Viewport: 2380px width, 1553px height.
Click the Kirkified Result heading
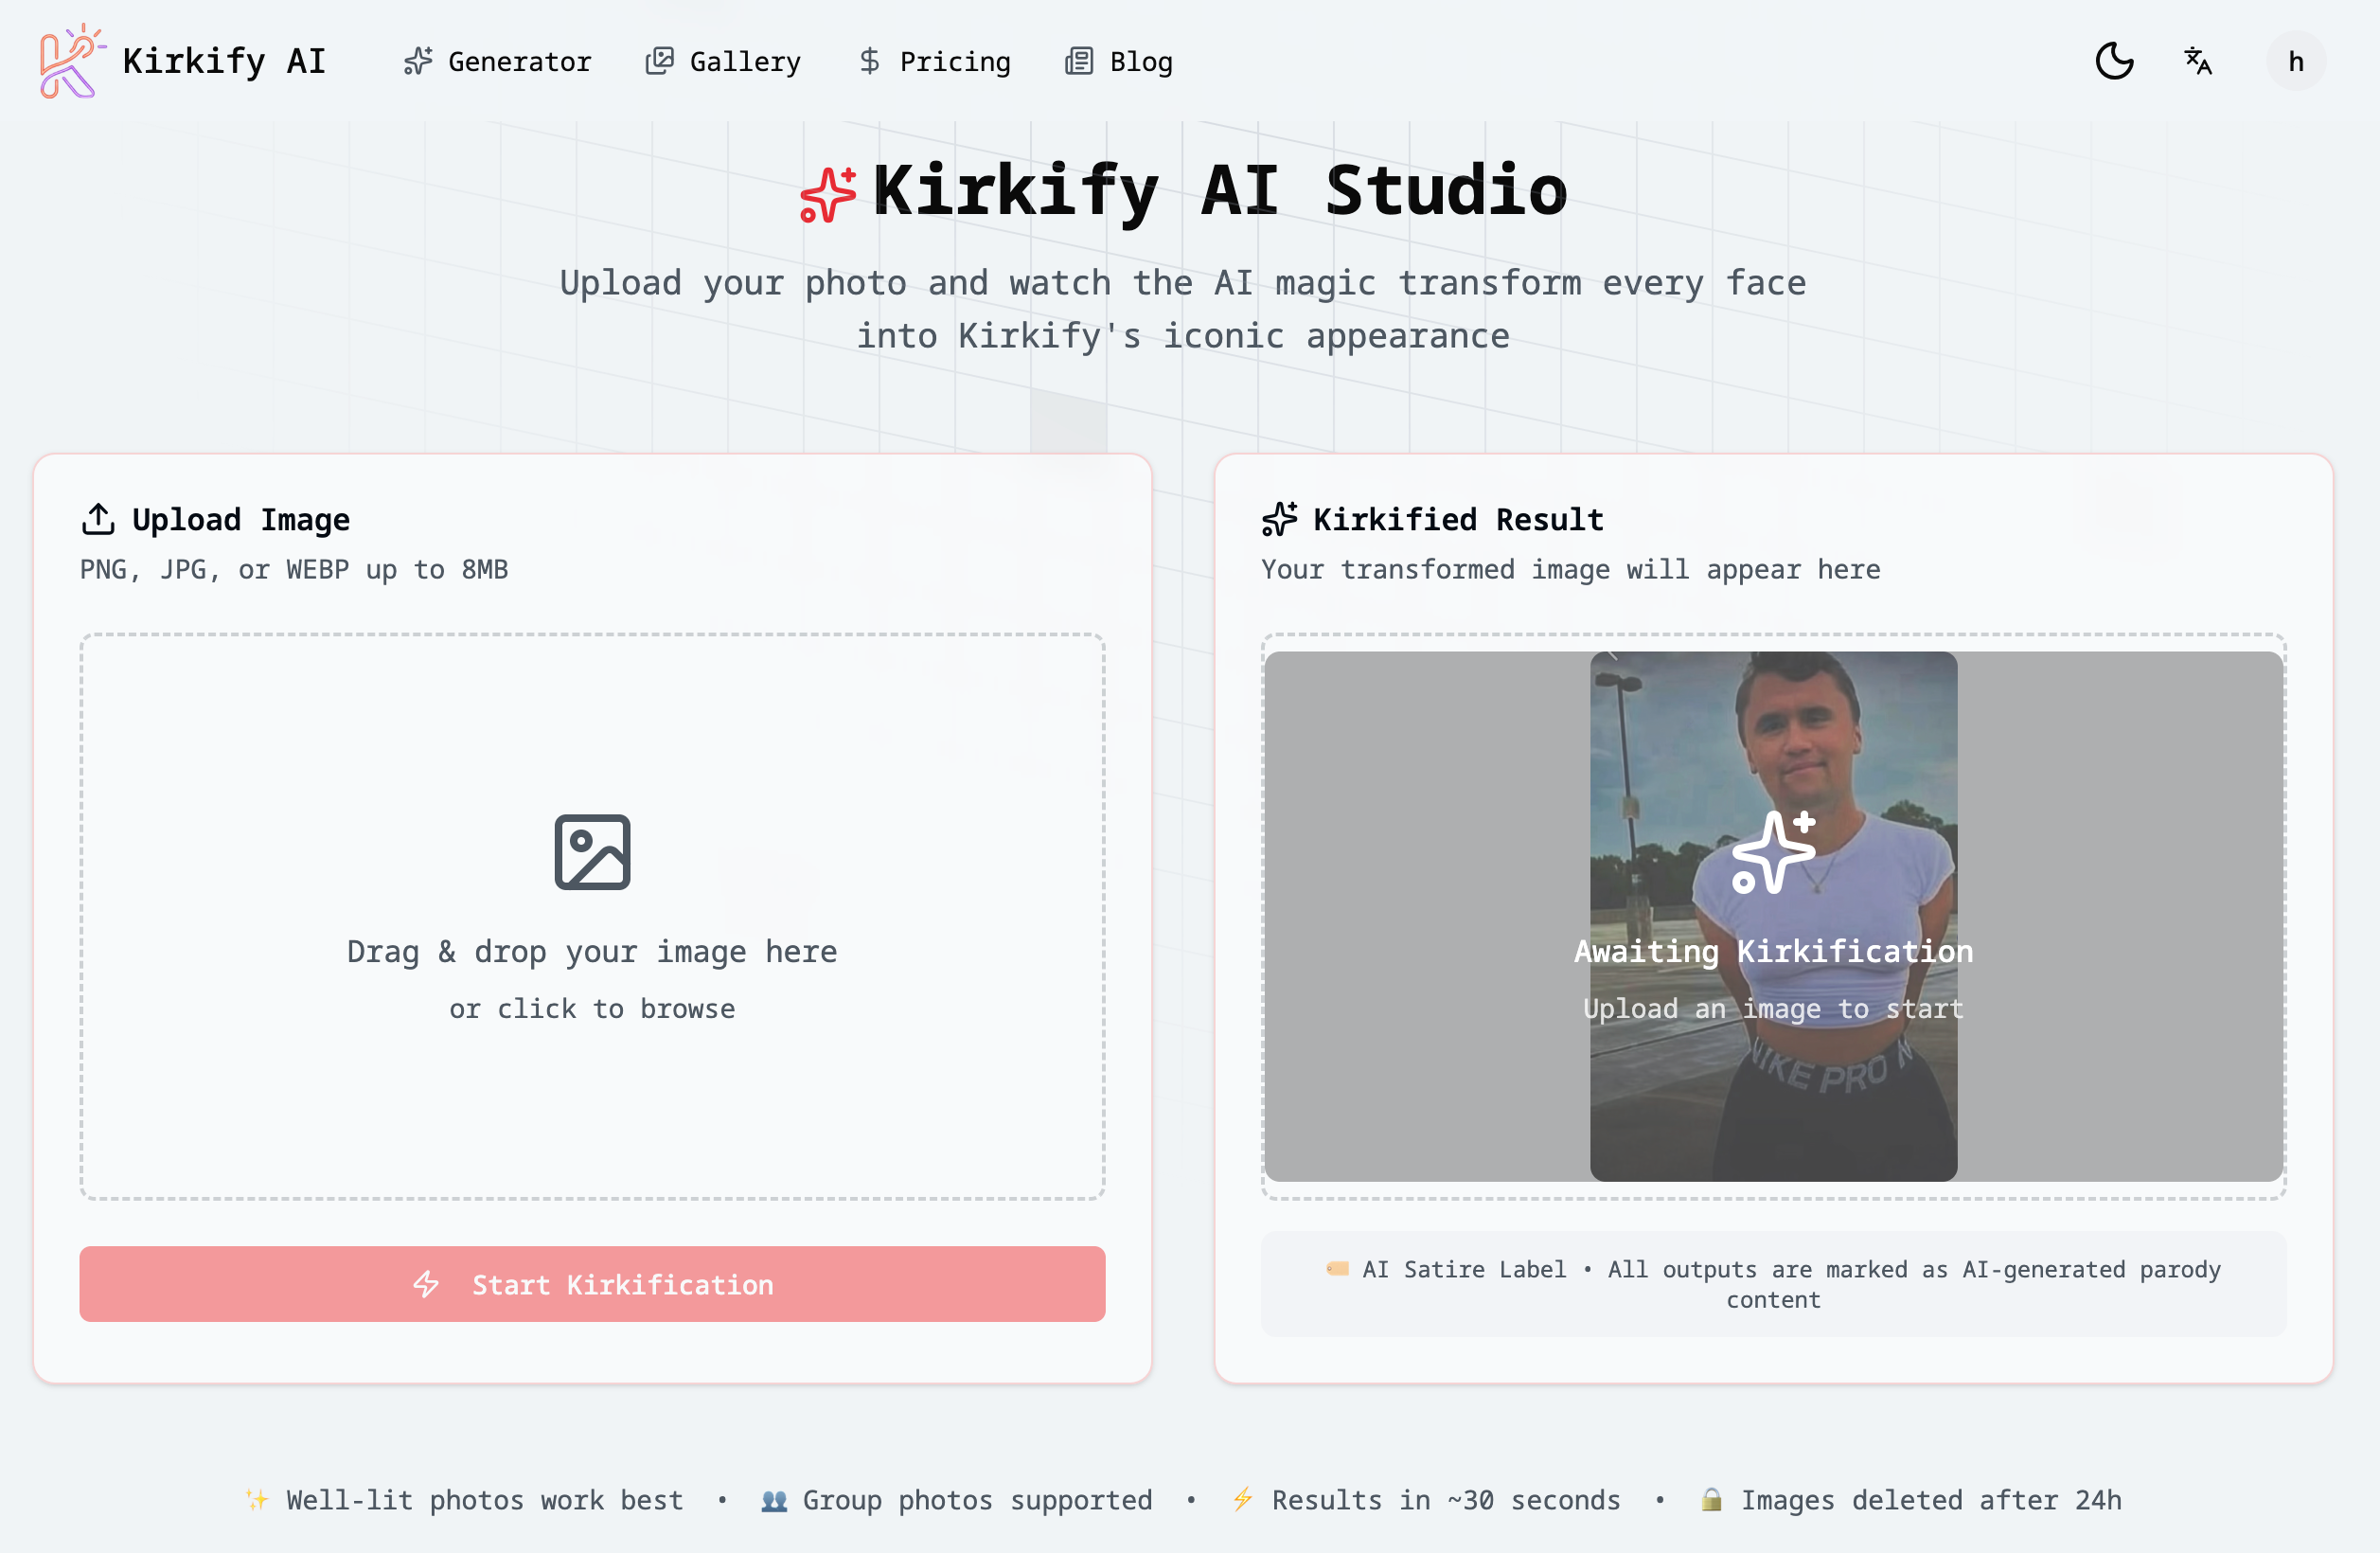pos(1458,520)
